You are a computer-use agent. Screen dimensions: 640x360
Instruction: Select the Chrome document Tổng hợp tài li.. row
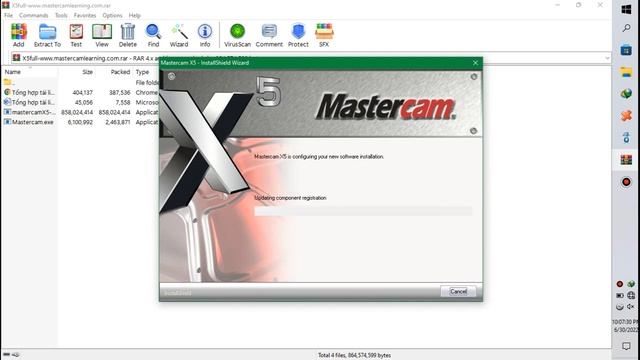point(81,93)
